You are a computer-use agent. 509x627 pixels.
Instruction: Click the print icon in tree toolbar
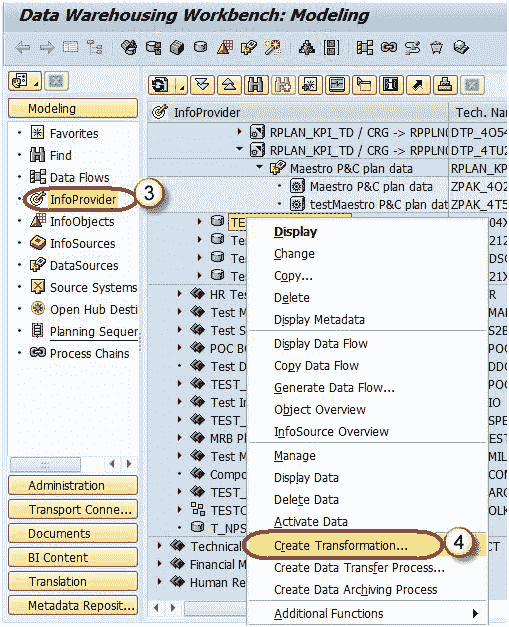point(445,85)
